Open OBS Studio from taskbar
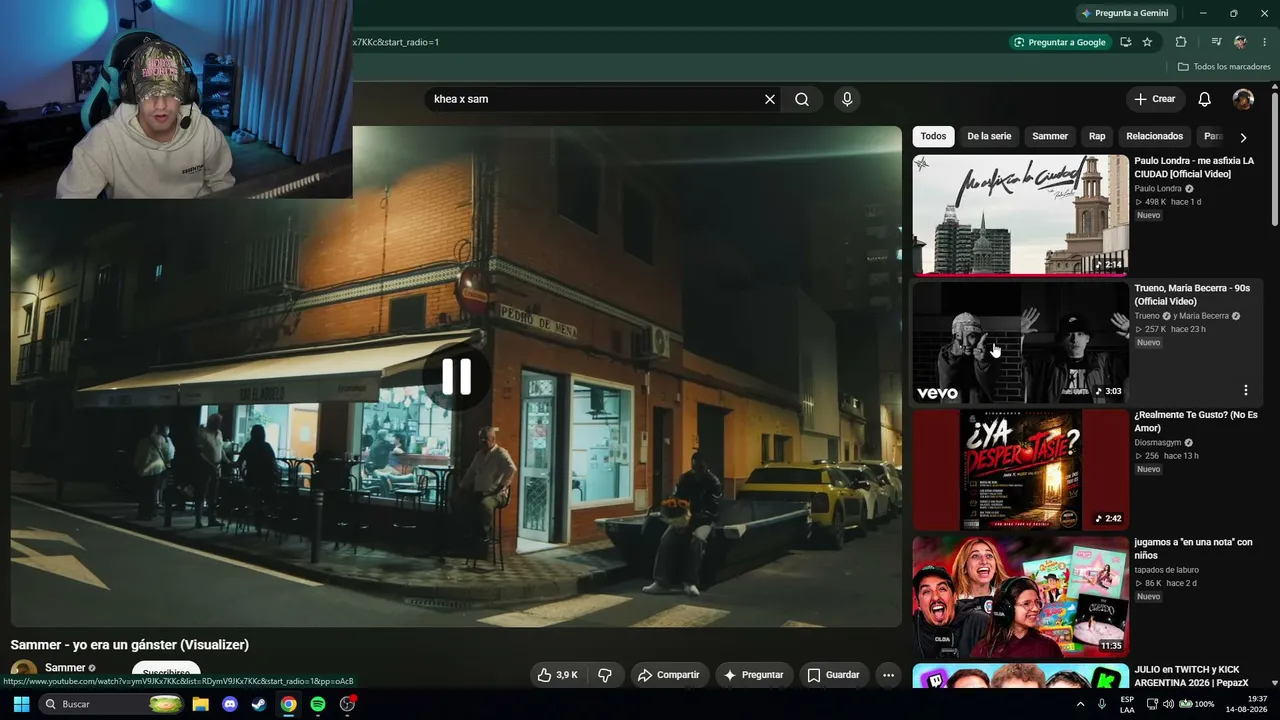Image resolution: width=1280 pixels, height=720 pixels. coord(348,704)
